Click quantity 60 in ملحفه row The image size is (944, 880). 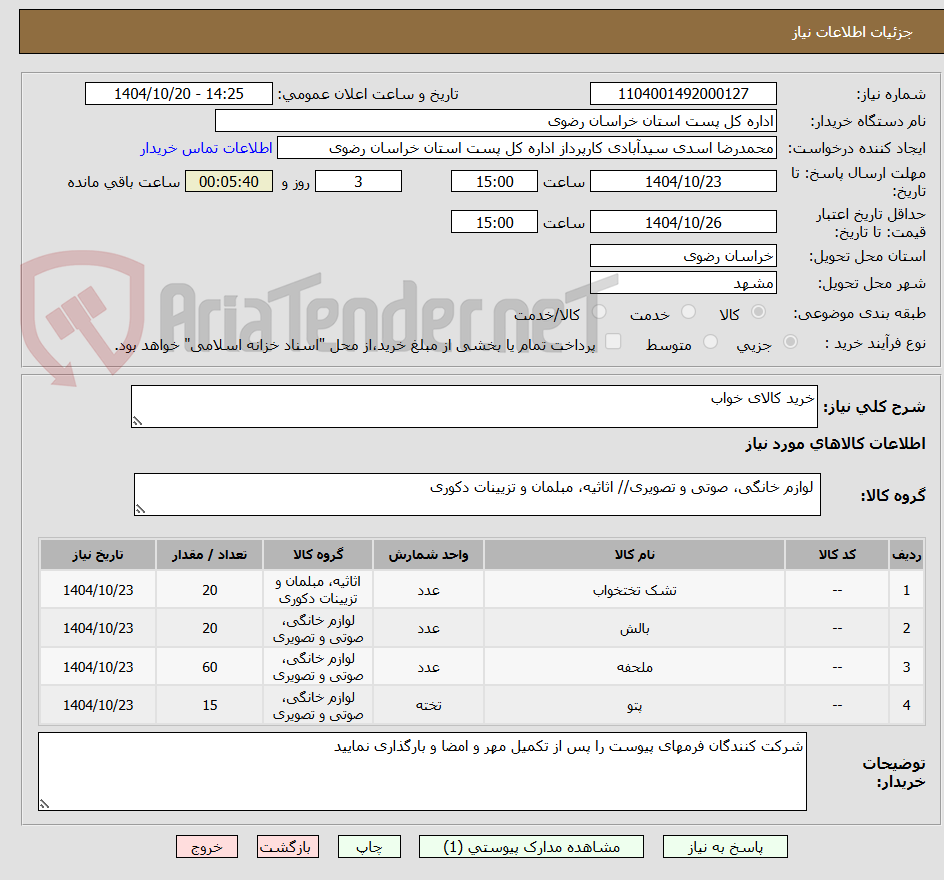[x=210, y=667]
